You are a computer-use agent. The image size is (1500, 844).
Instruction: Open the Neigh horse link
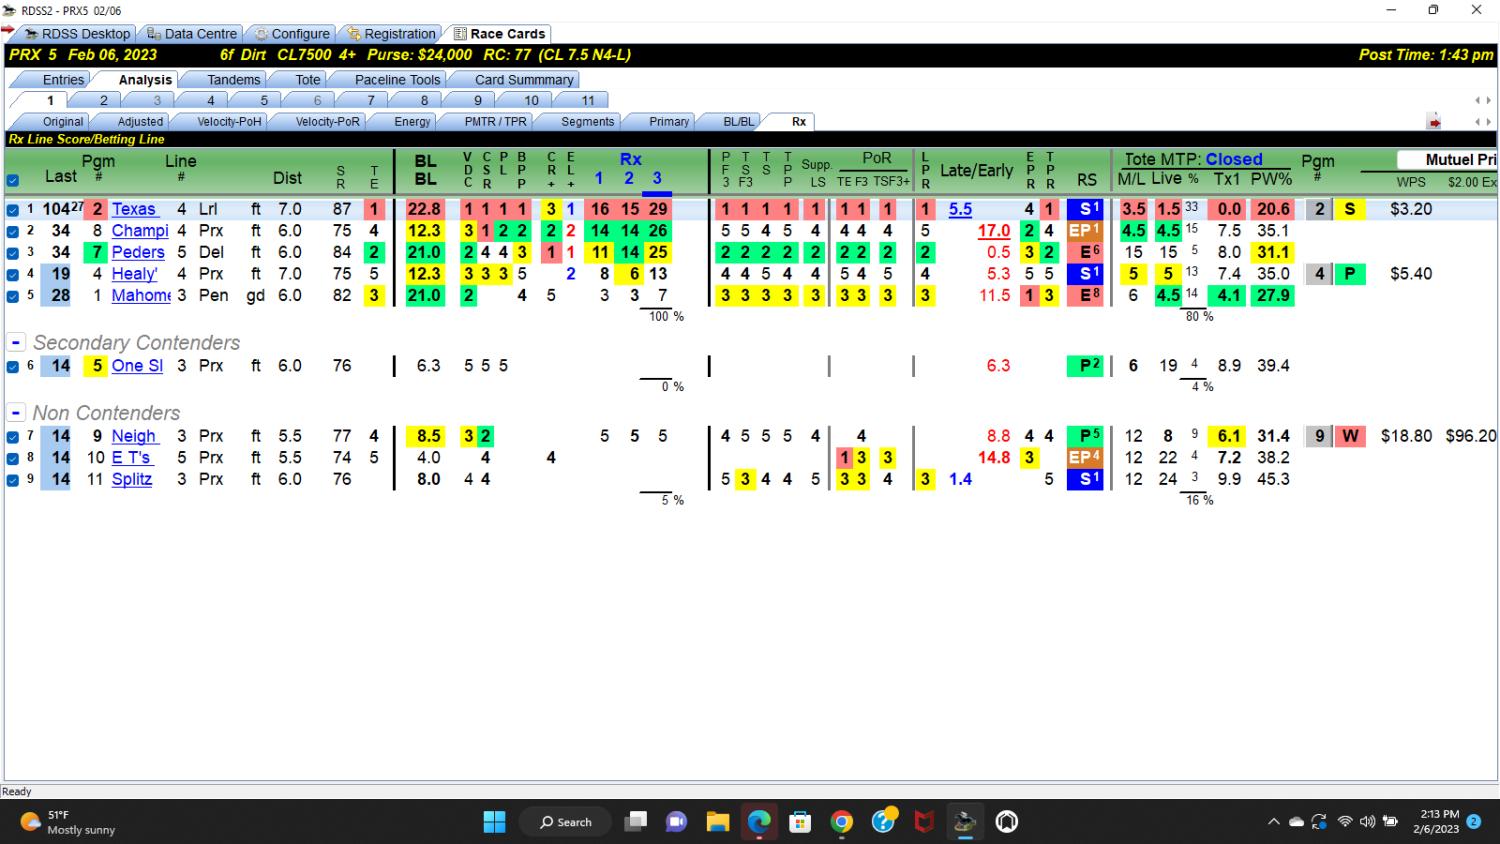click(134, 436)
